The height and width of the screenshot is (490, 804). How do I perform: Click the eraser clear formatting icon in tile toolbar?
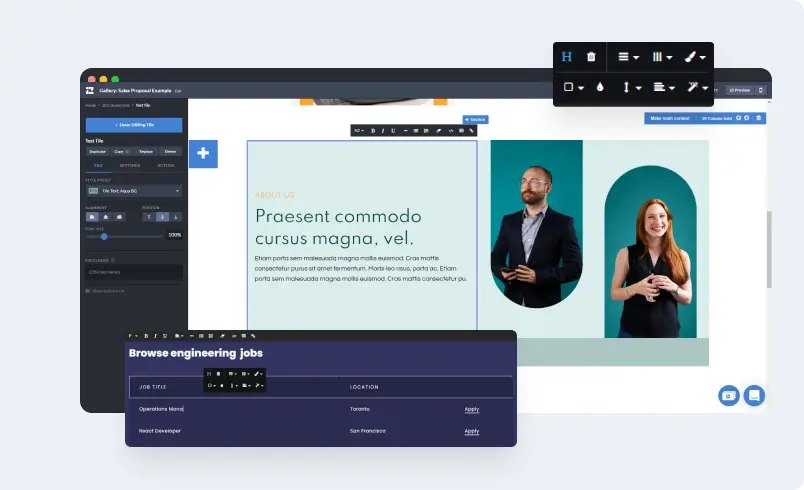click(438, 131)
